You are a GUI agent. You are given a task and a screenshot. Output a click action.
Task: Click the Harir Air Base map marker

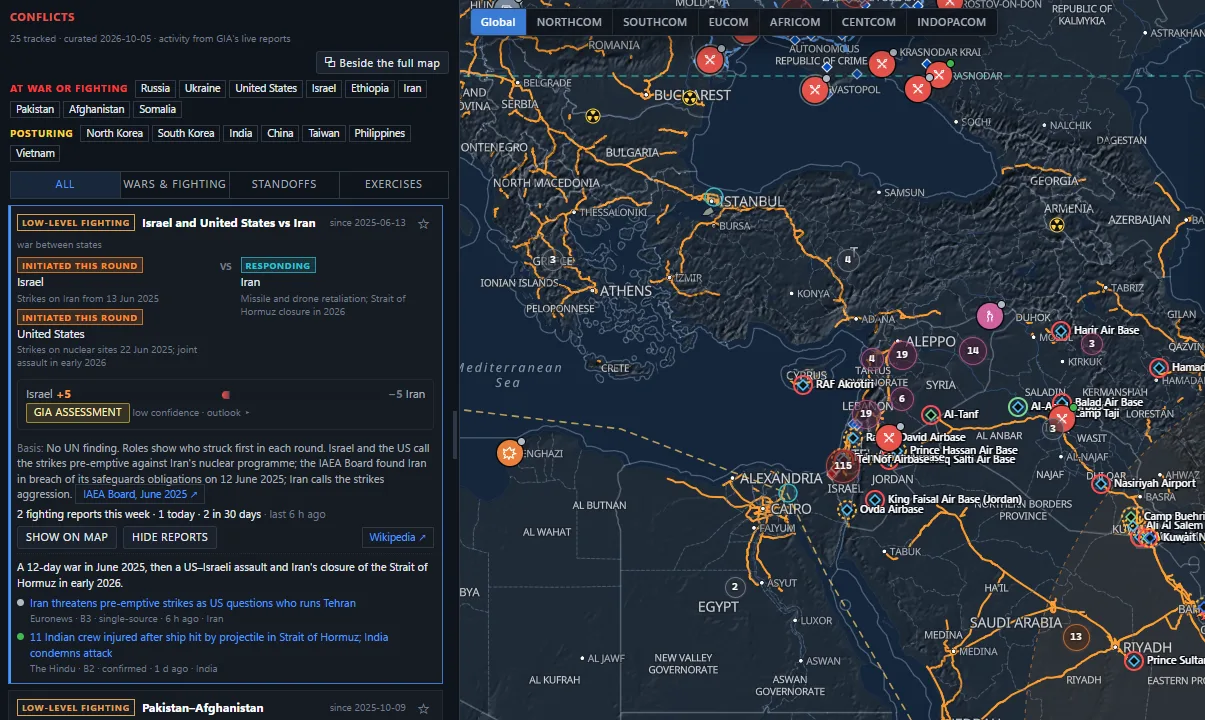1061,331
